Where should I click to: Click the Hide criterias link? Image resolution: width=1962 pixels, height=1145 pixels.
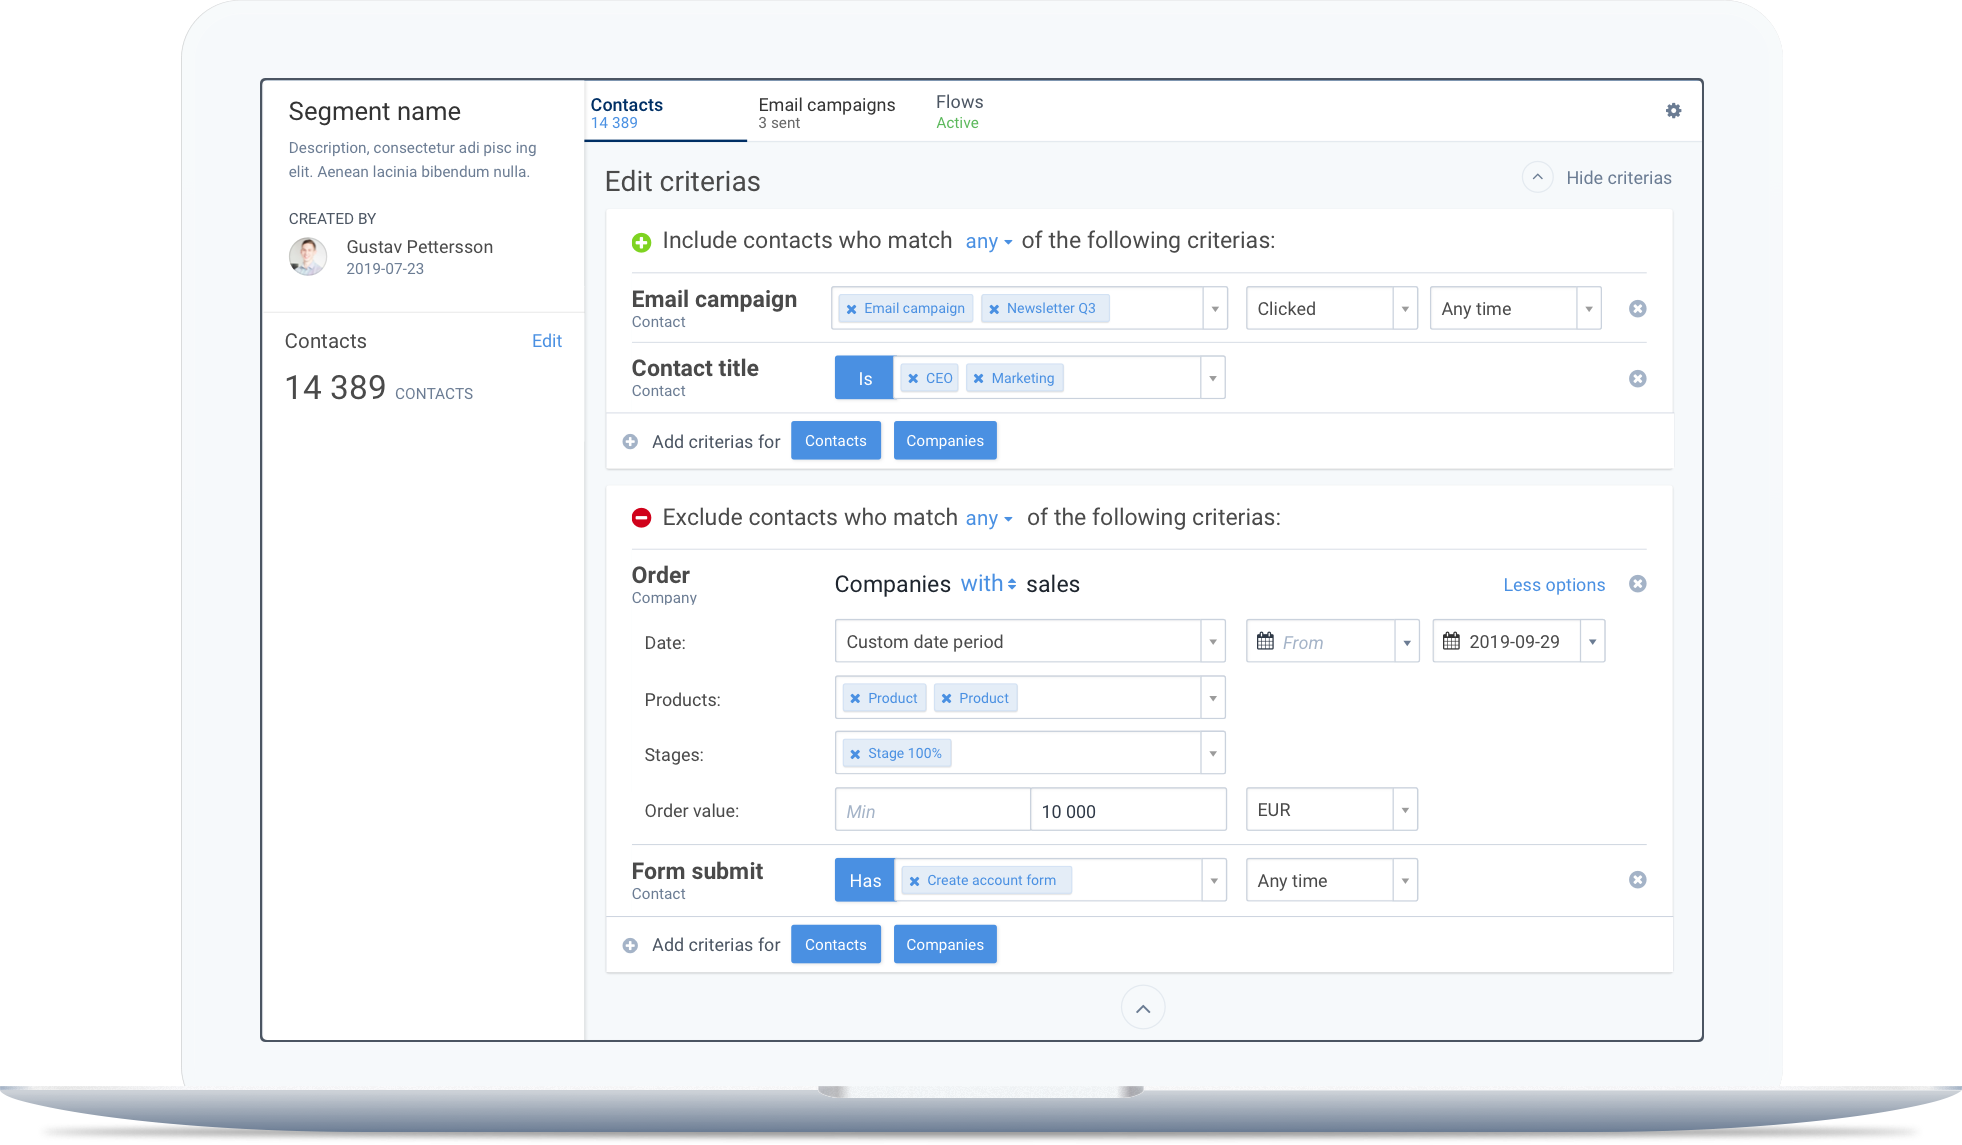[x=1616, y=177]
